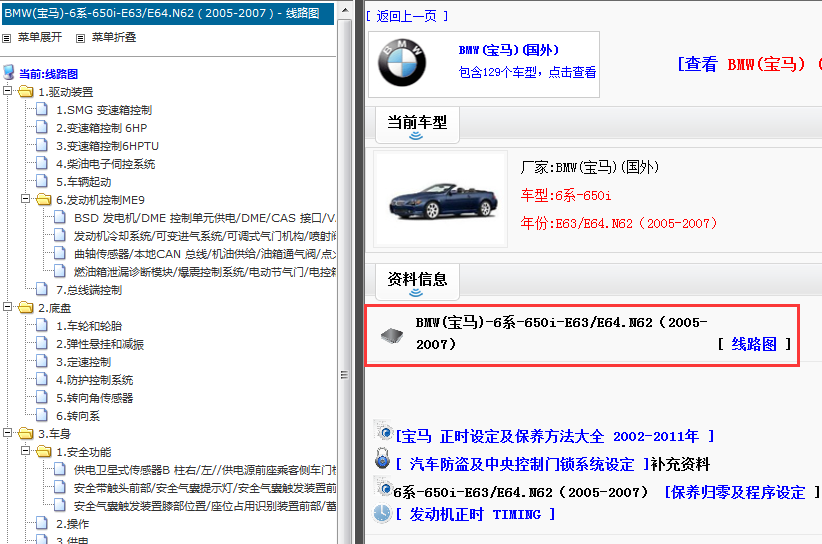Click the disc icon beside 保养归零 row
The image size is (822, 544).
click(384, 487)
